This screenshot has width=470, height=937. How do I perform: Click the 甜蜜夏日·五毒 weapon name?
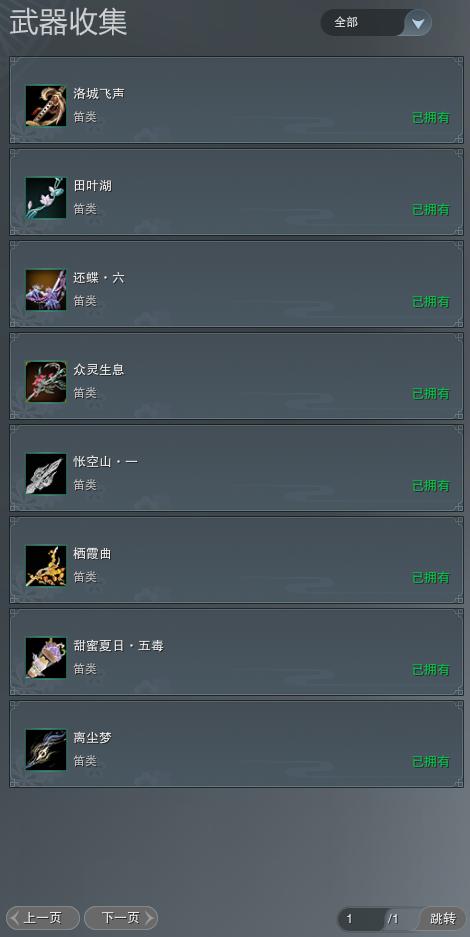pos(118,646)
